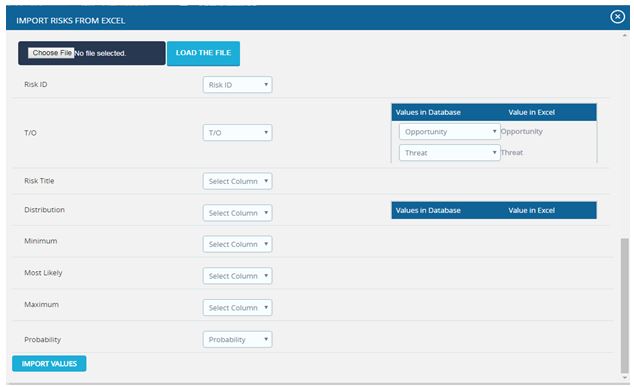The image size is (634, 387).
Task: Open the Probability column dropdown
Action: pyautogui.click(x=237, y=339)
